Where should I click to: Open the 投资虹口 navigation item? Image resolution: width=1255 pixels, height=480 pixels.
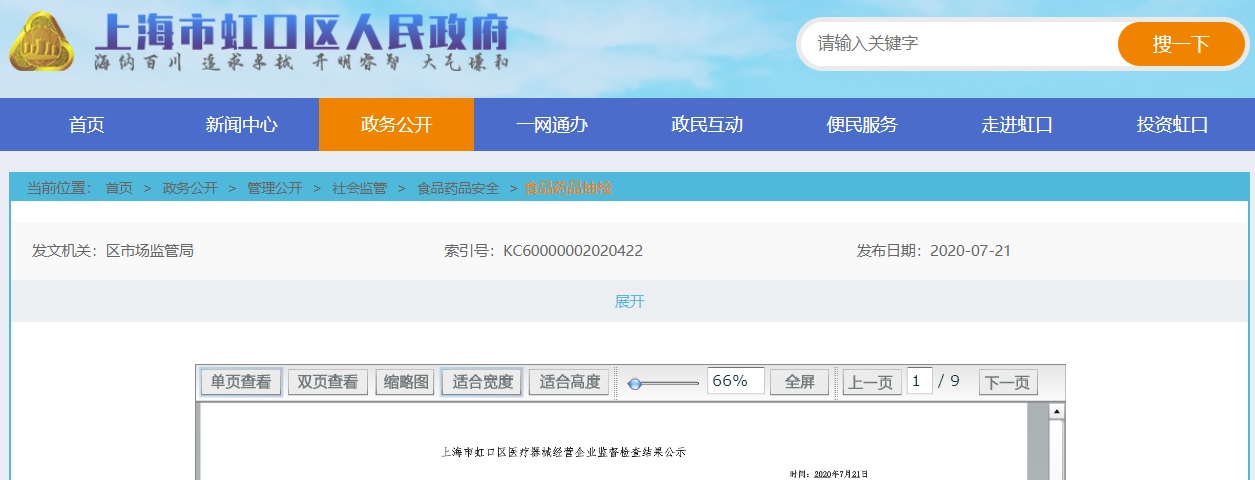click(x=1172, y=125)
